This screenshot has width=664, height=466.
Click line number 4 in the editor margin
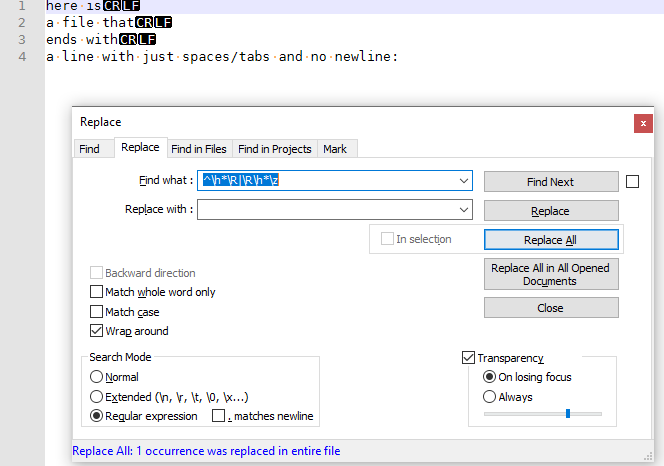coord(22,56)
